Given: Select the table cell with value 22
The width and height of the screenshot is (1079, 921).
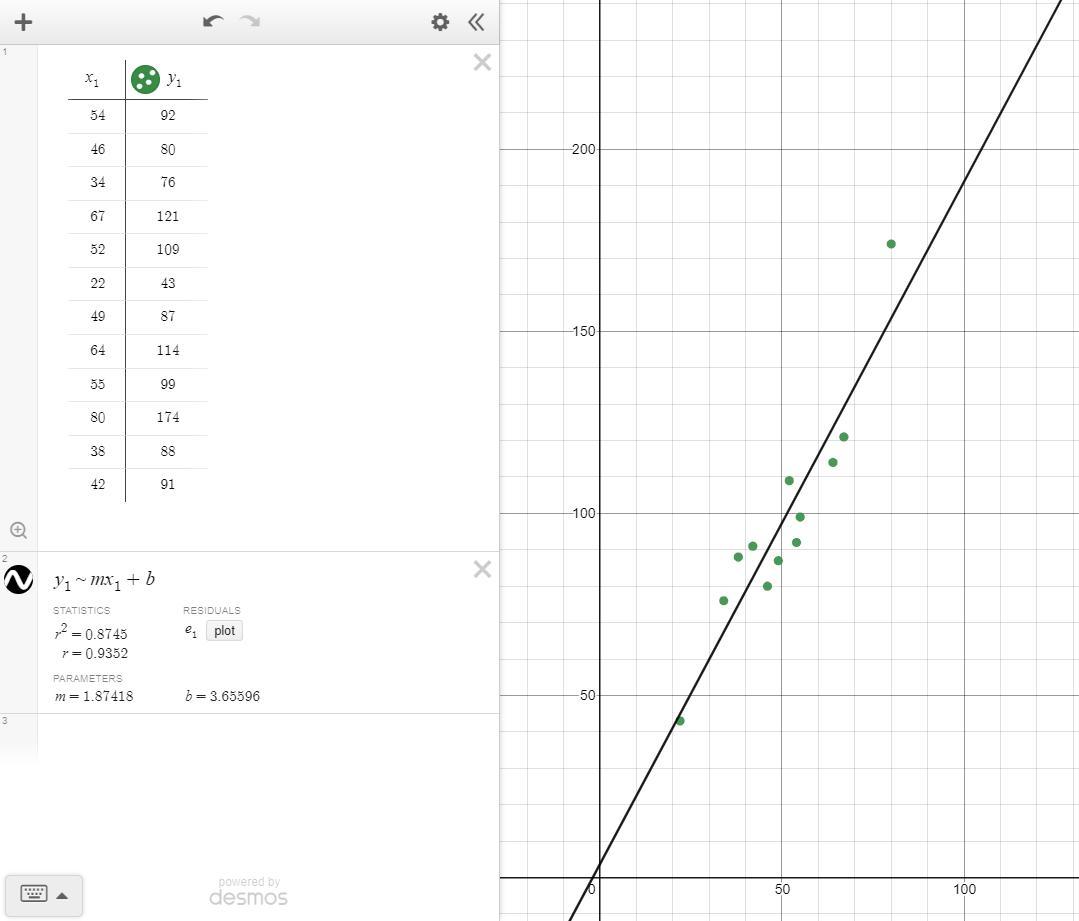Looking at the screenshot, I should tap(97, 283).
